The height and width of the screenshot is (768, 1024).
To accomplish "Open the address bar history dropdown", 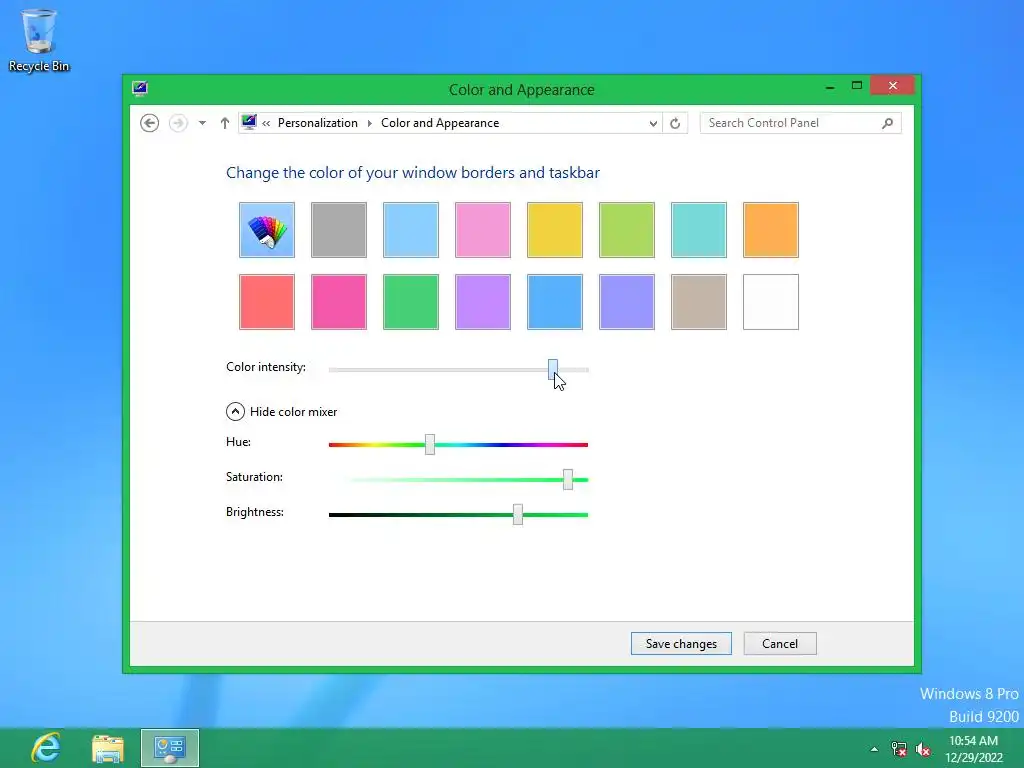I will pos(652,123).
